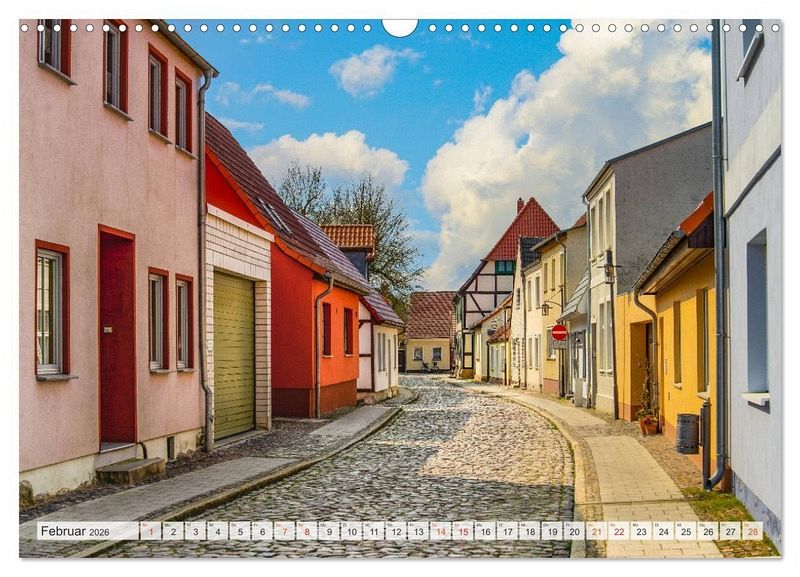Pick day 12 in the date row

(x=395, y=531)
